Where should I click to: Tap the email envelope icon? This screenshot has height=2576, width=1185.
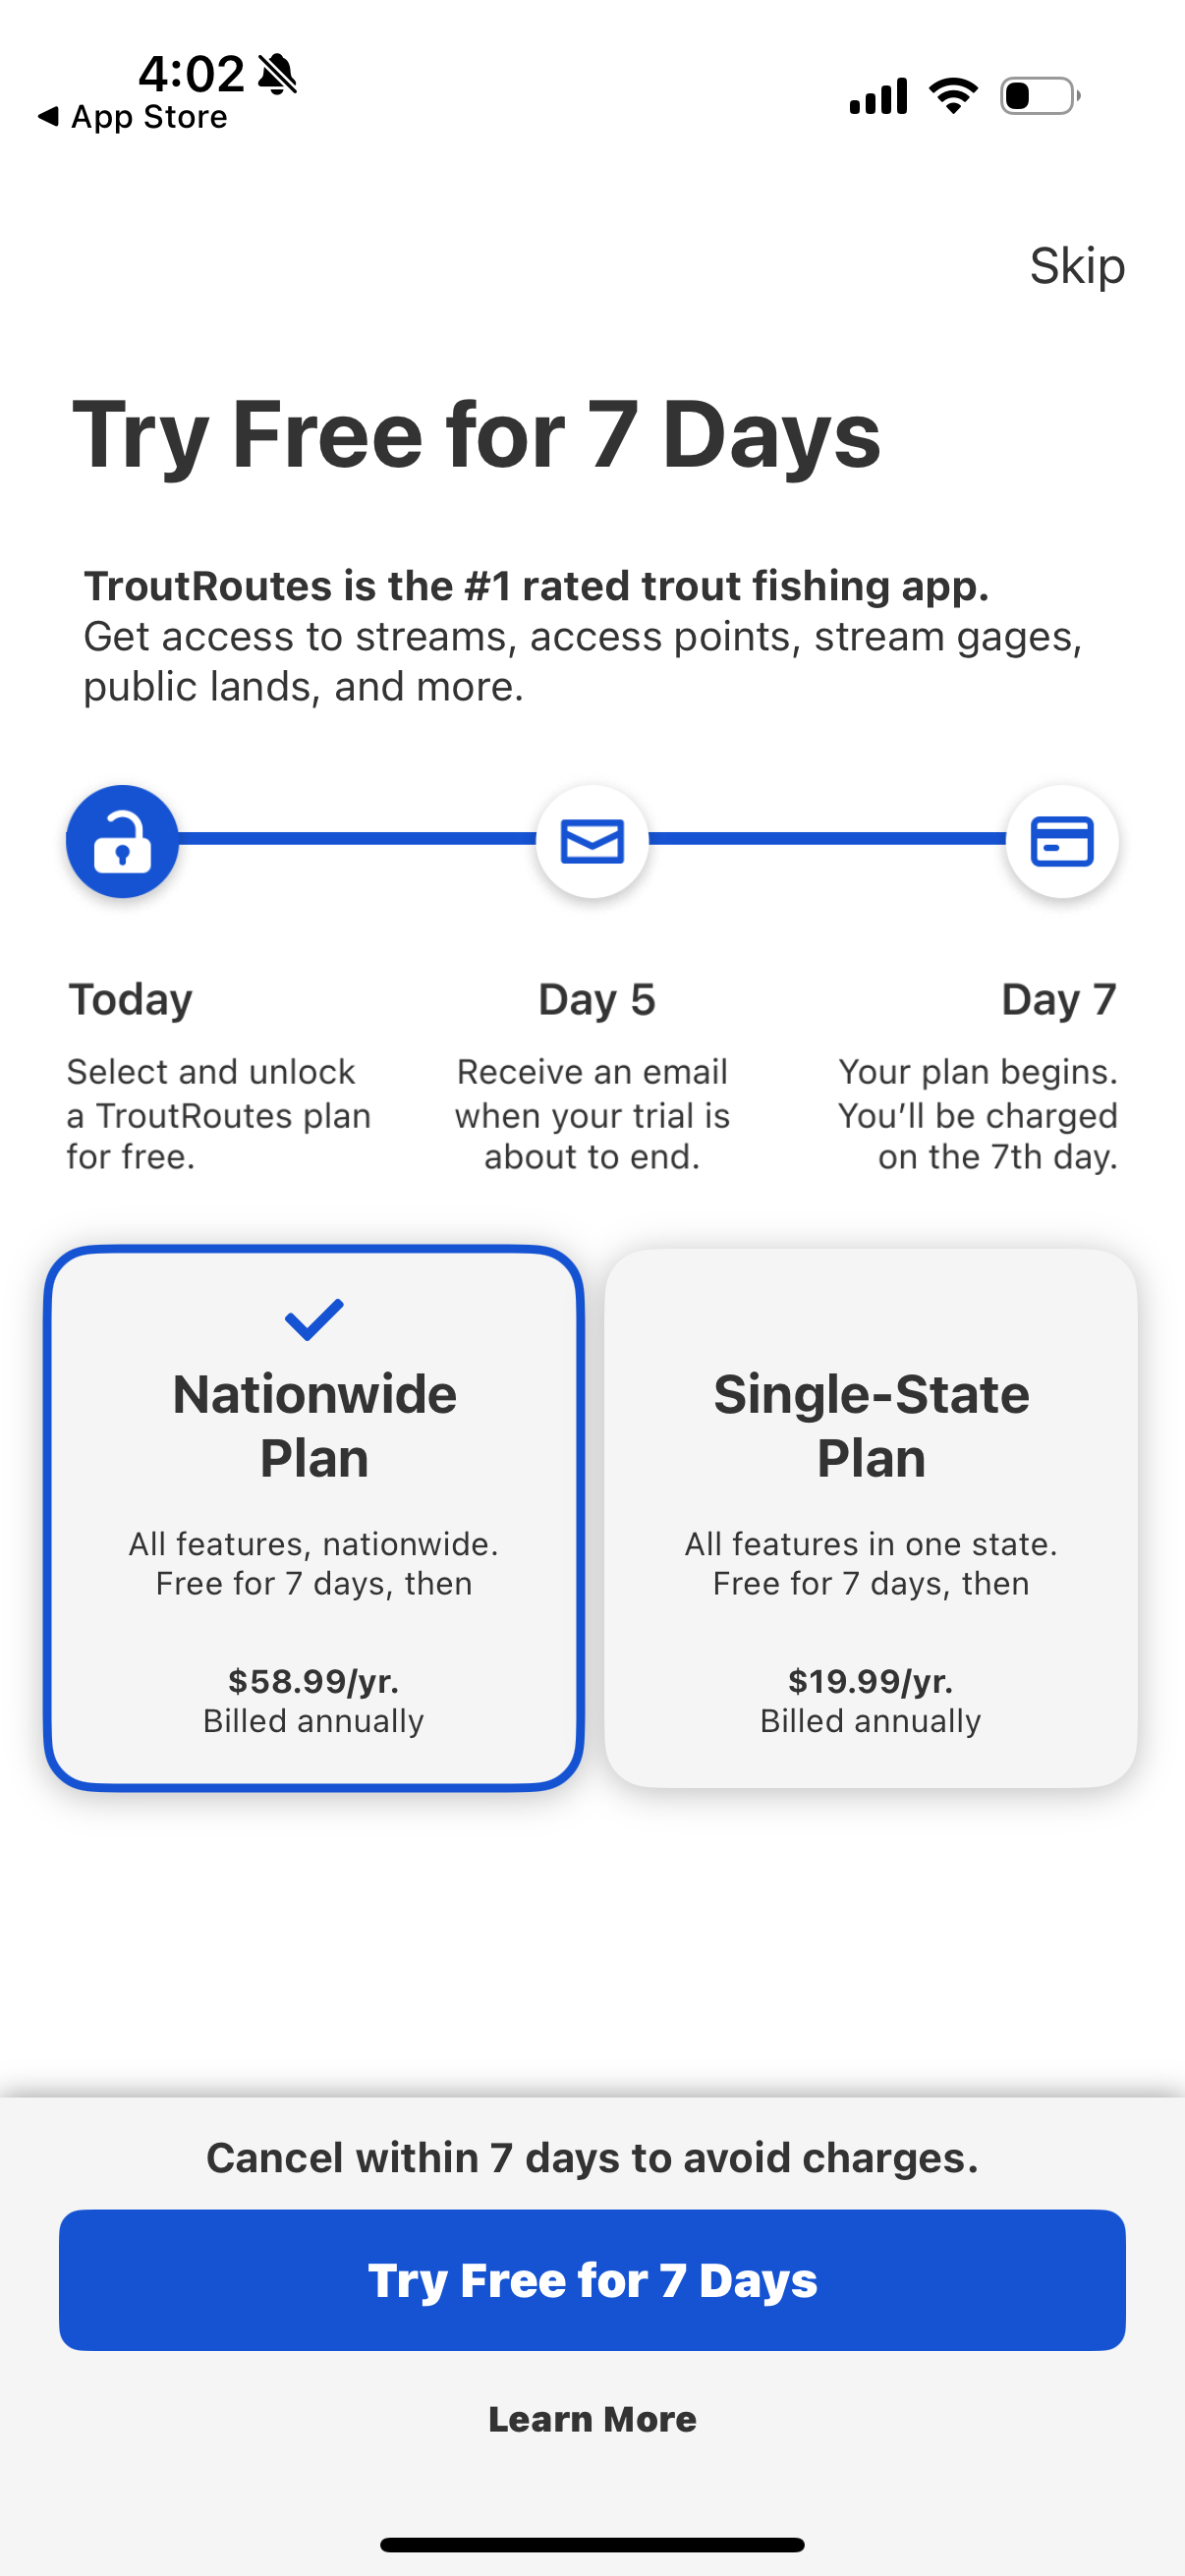[592, 841]
